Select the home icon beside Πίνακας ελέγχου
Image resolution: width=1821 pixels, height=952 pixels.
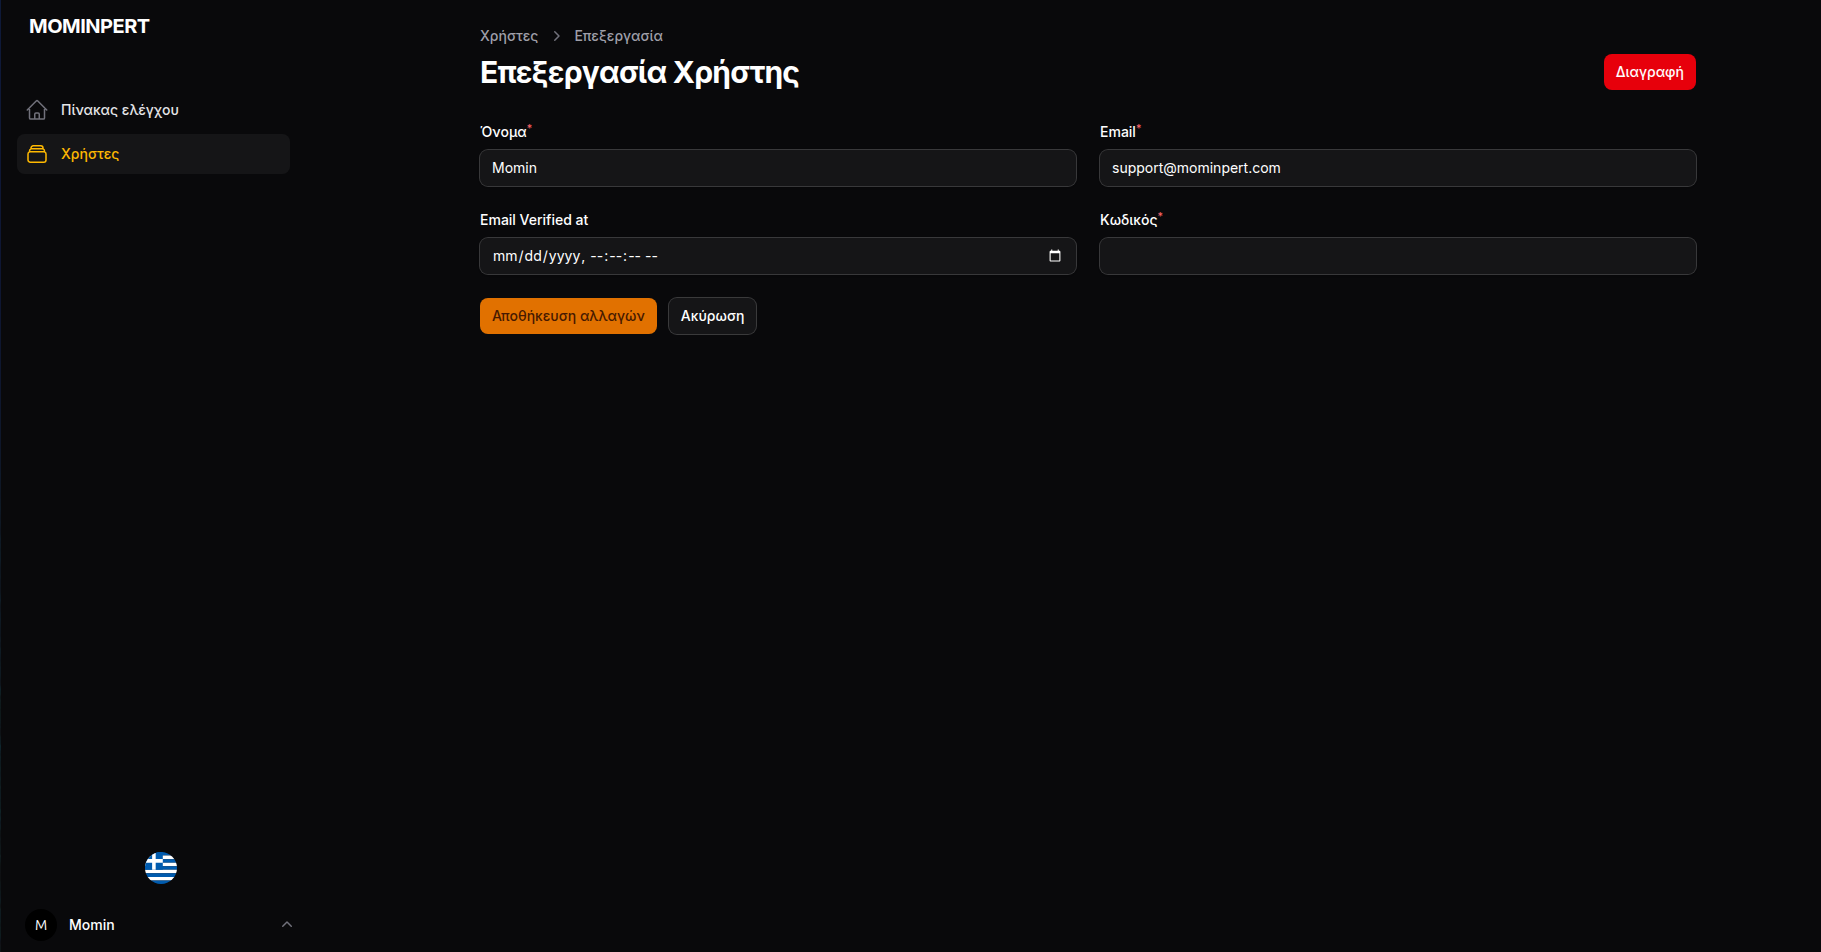point(37,110)
